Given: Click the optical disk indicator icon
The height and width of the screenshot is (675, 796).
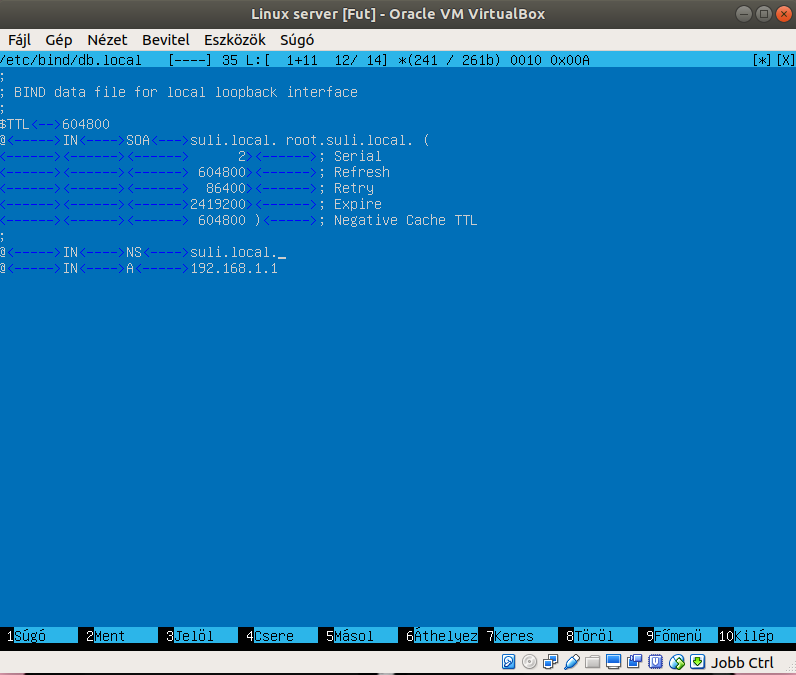Looking at the screenshot, I should click(x=530, y=662).
